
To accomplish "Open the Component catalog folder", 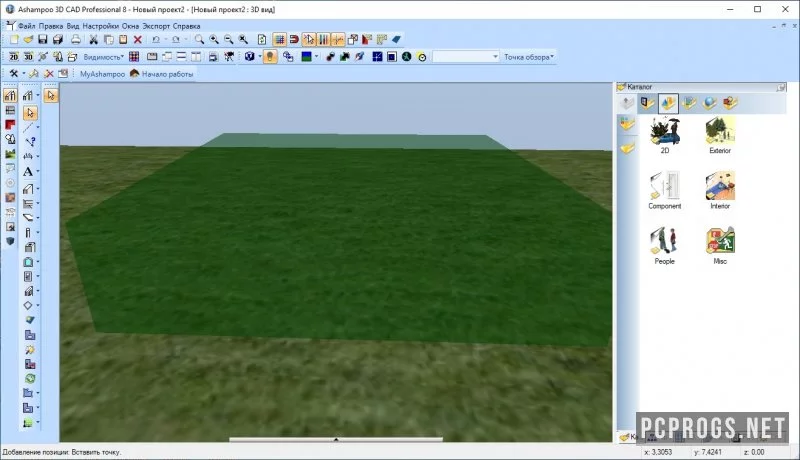I will point(665,190).
